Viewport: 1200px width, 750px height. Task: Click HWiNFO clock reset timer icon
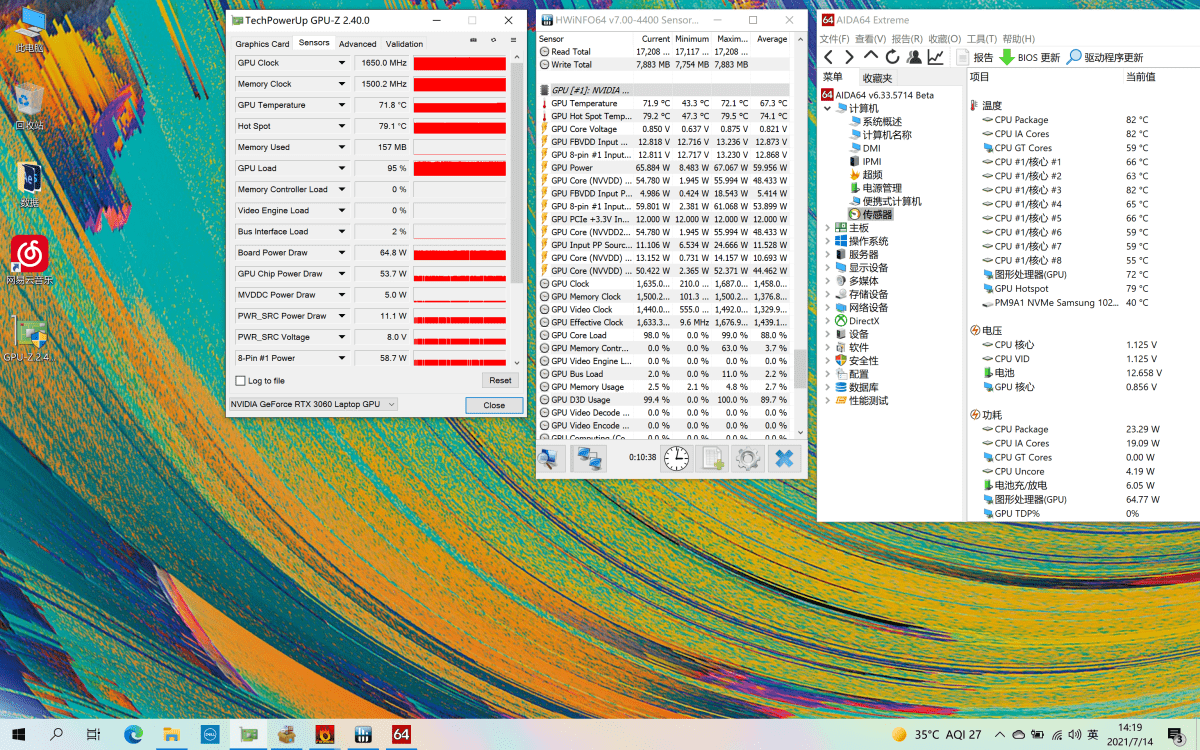[x=676, y=459]
